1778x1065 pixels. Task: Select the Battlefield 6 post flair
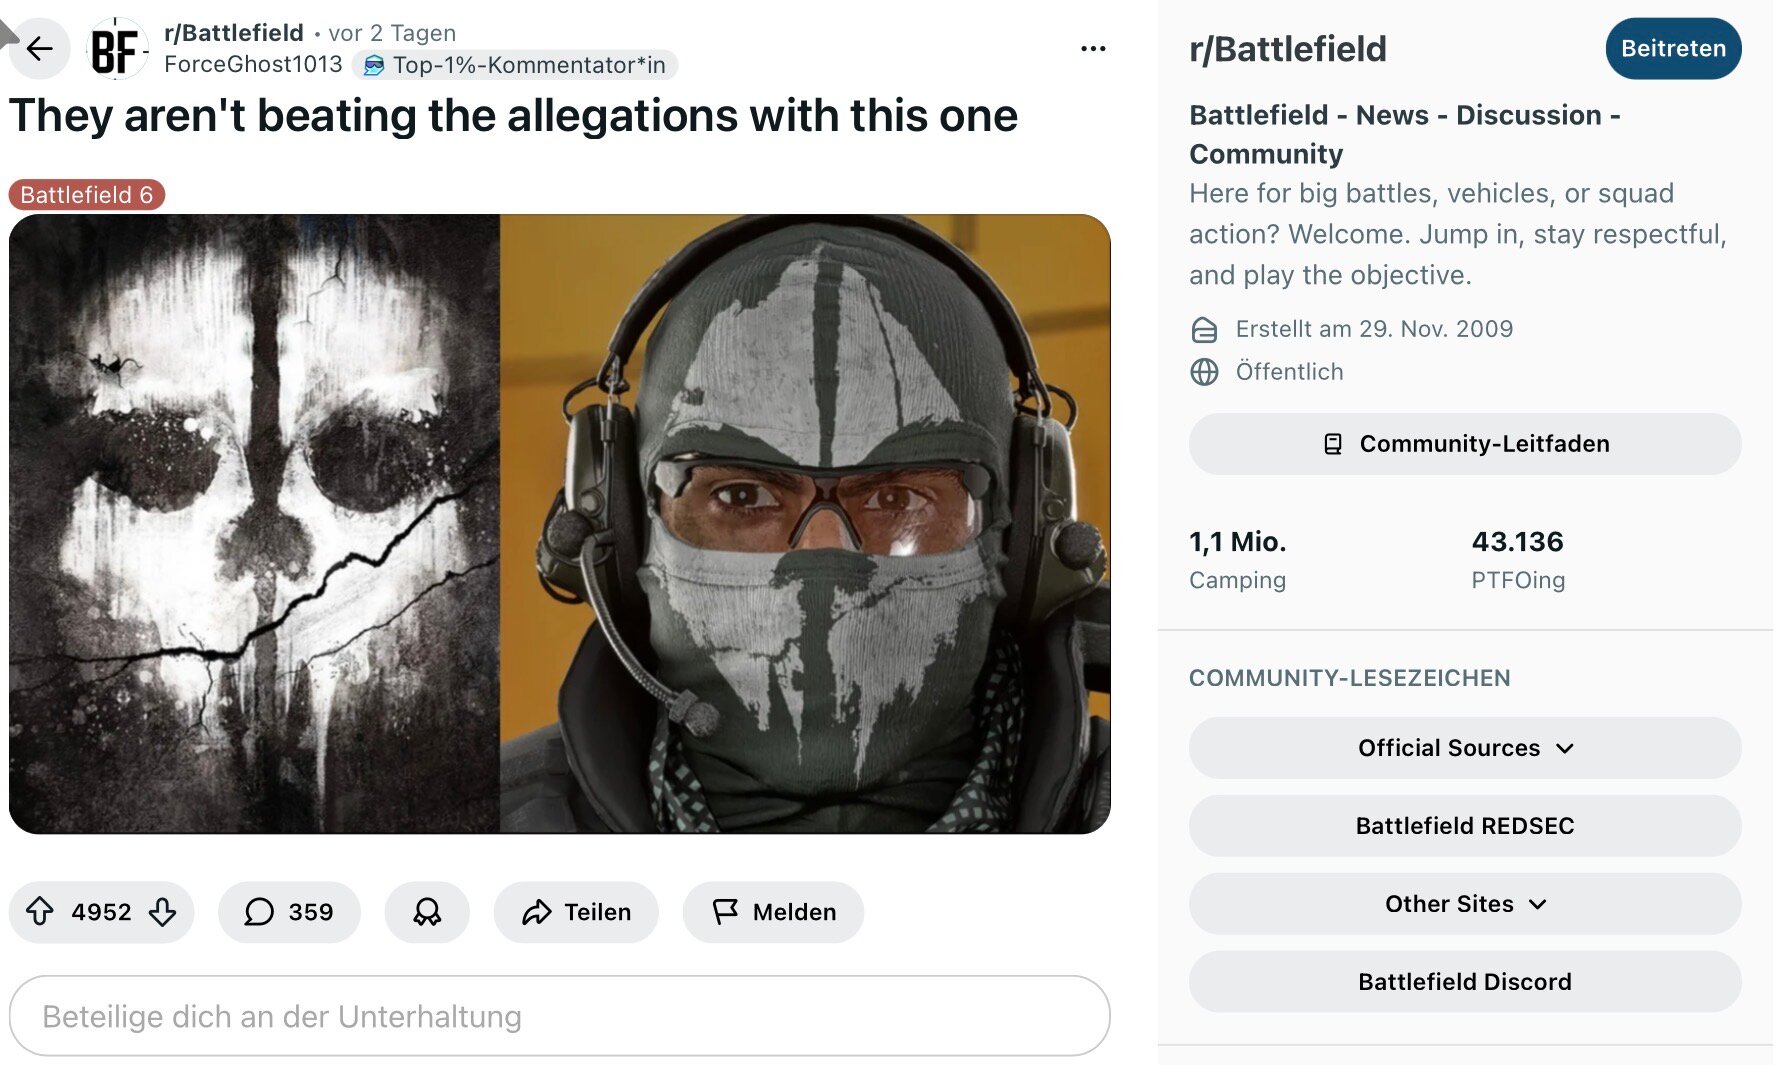pos(87,195)
